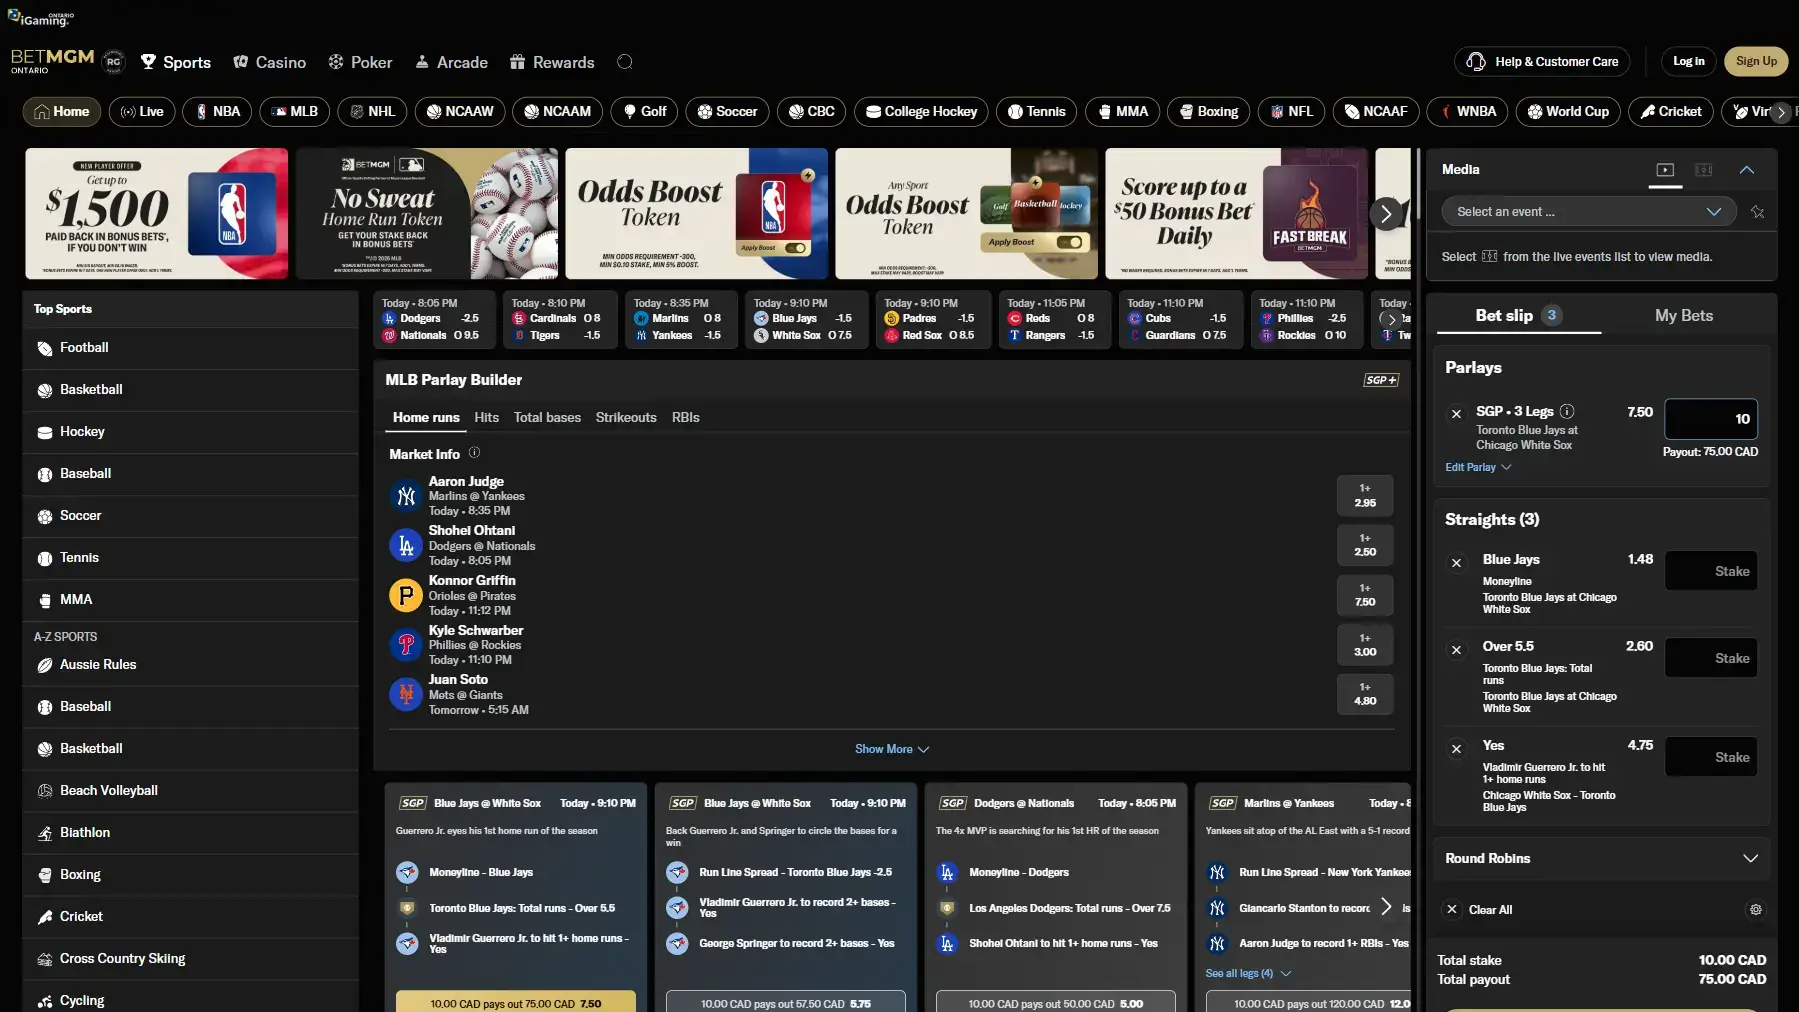Expand Show More home run players
1799x1012 pixels.
click(891, 749)
